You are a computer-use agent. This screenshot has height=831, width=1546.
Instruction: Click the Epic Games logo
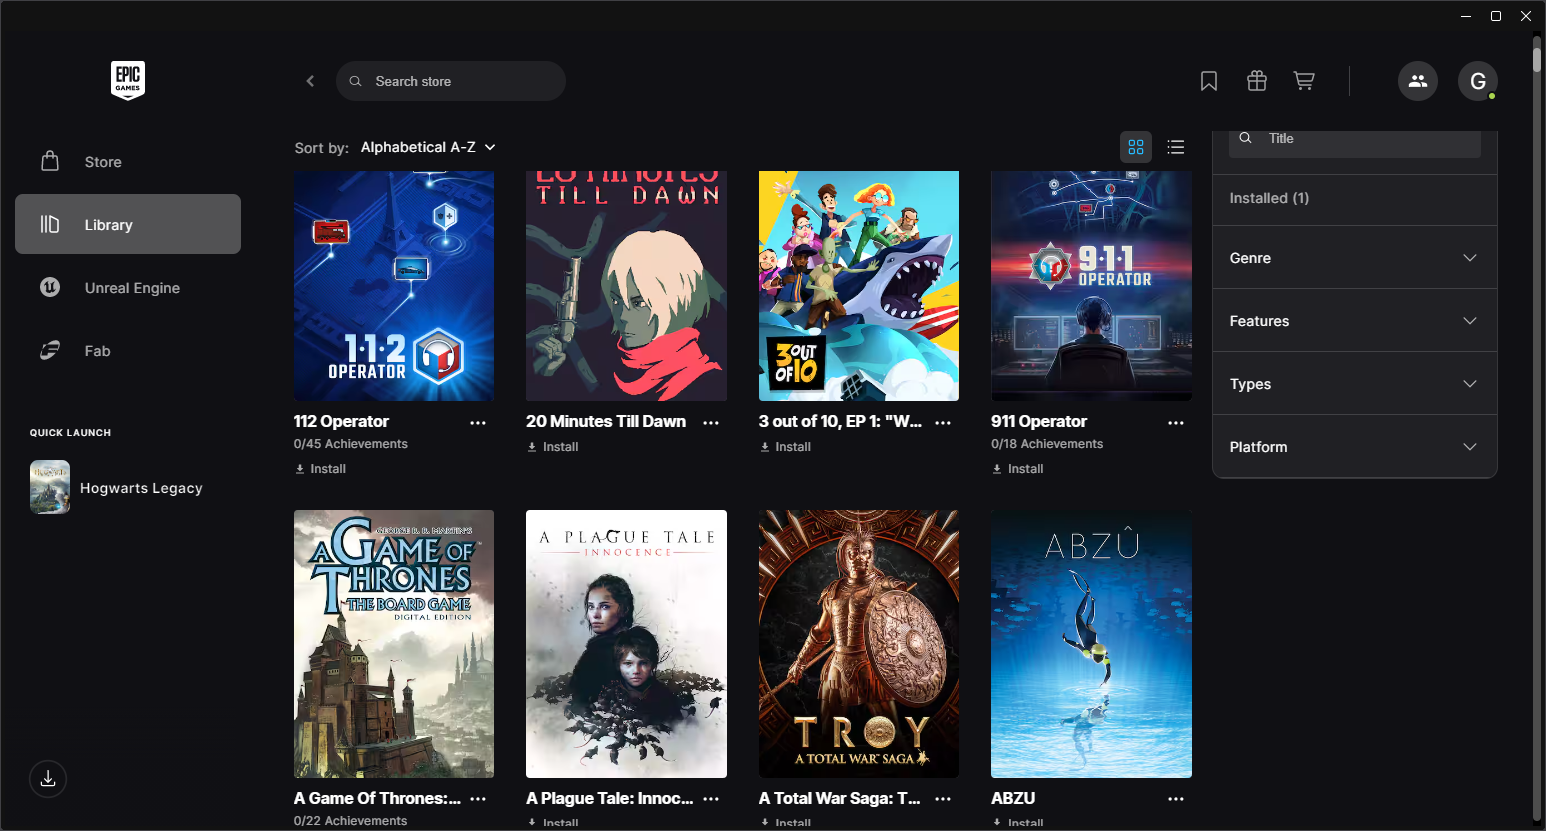pyautogui.click(x=128, y=81)
